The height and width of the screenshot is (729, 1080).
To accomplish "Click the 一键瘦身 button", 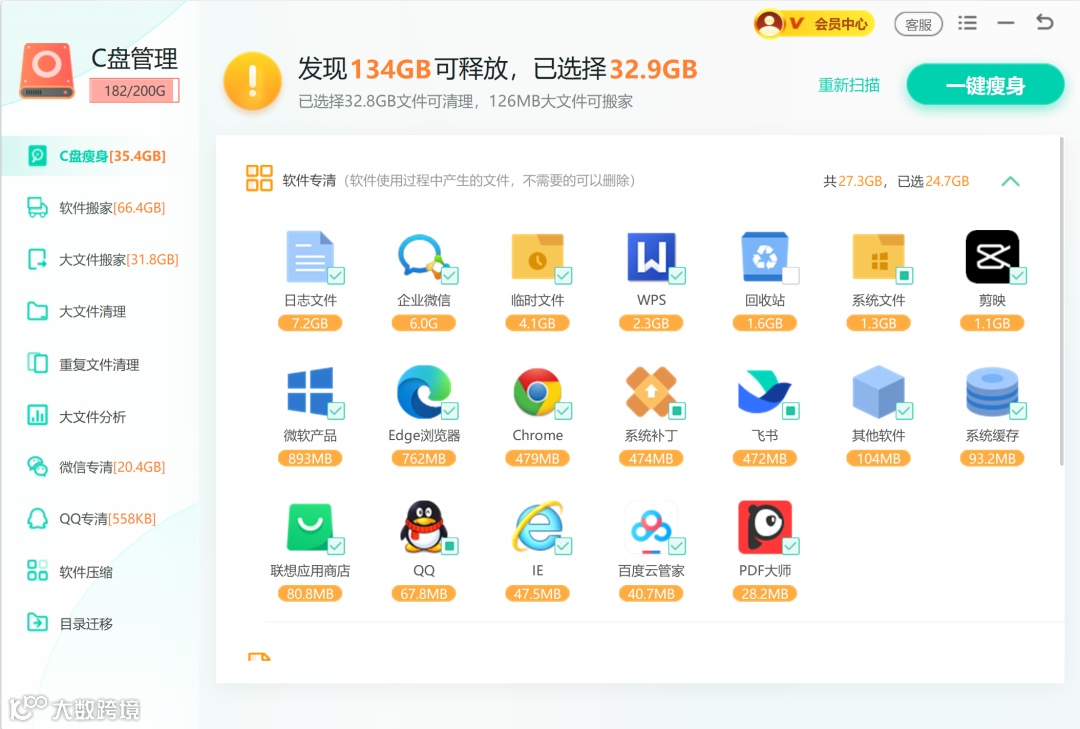I will pos(985,85).
